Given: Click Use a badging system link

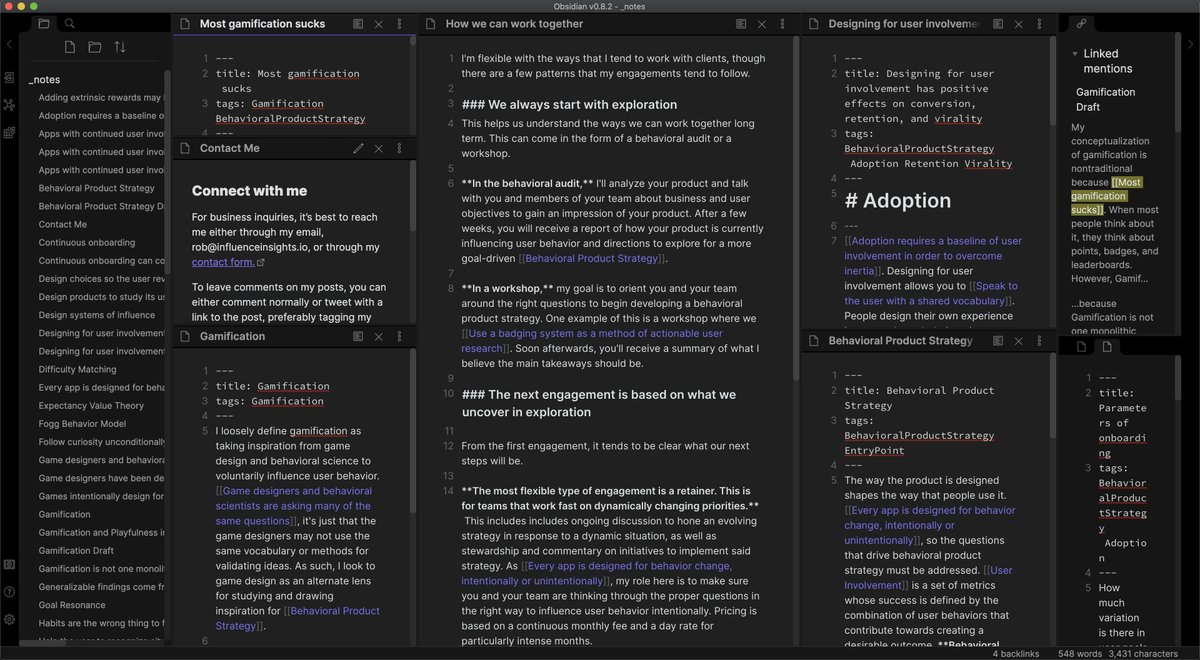Looking at the screenshot, I should click(596, 341).
